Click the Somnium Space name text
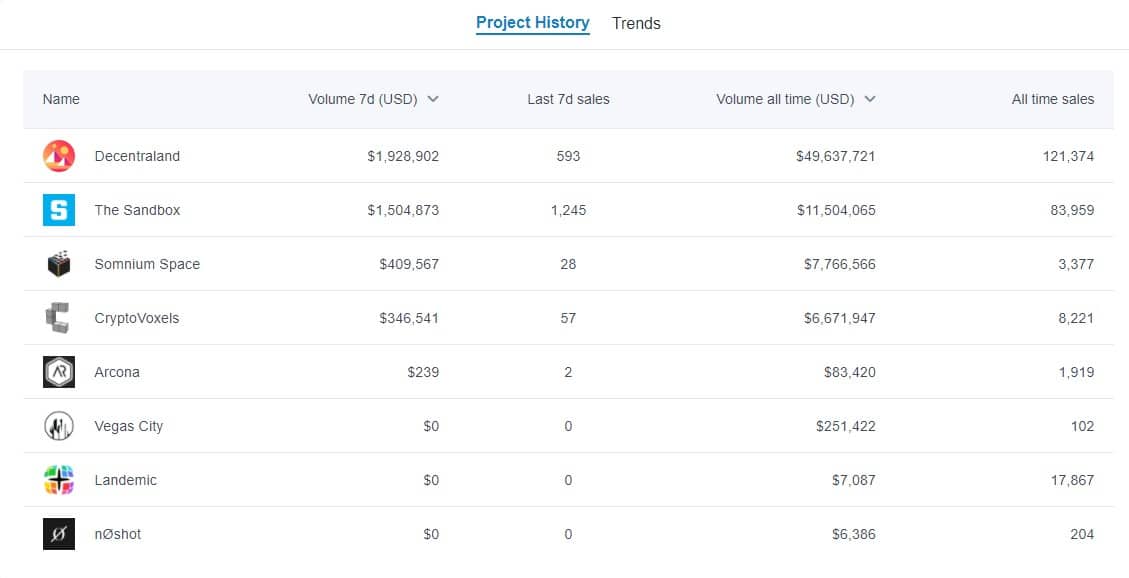Screen dimensions: 1129x578 pos(147,264)
